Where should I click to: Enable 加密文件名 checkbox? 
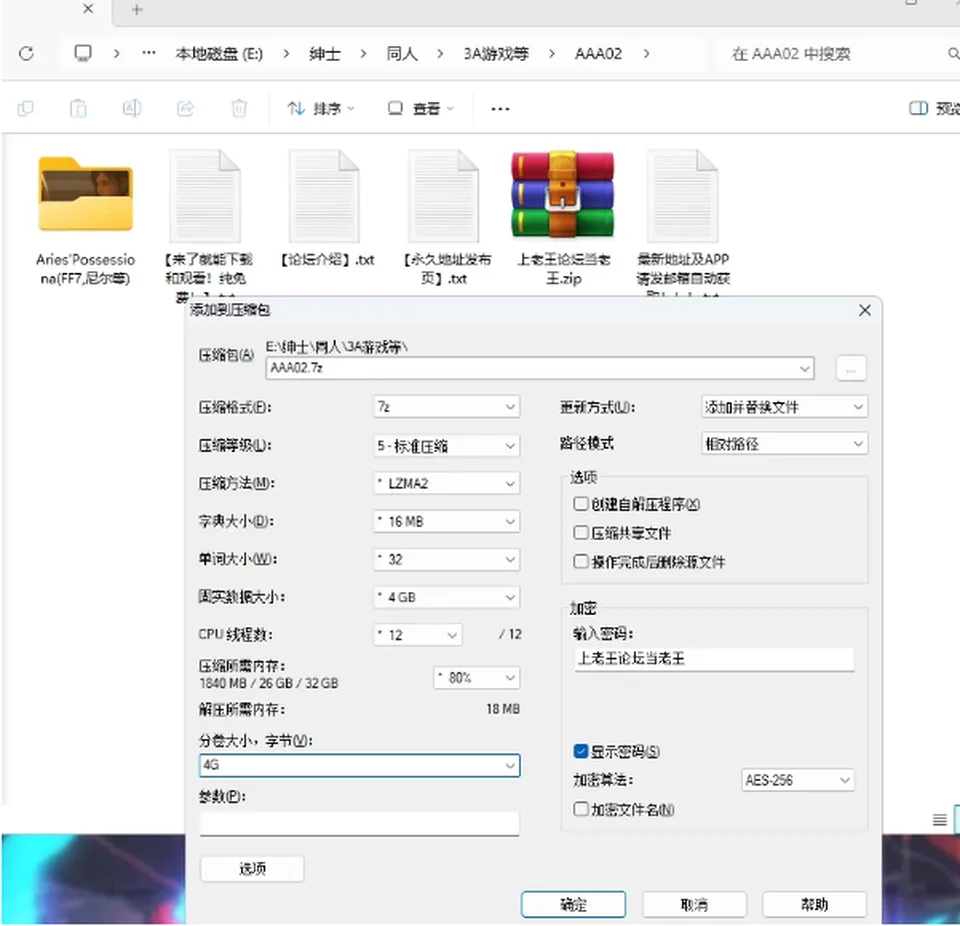click(580, 810)
